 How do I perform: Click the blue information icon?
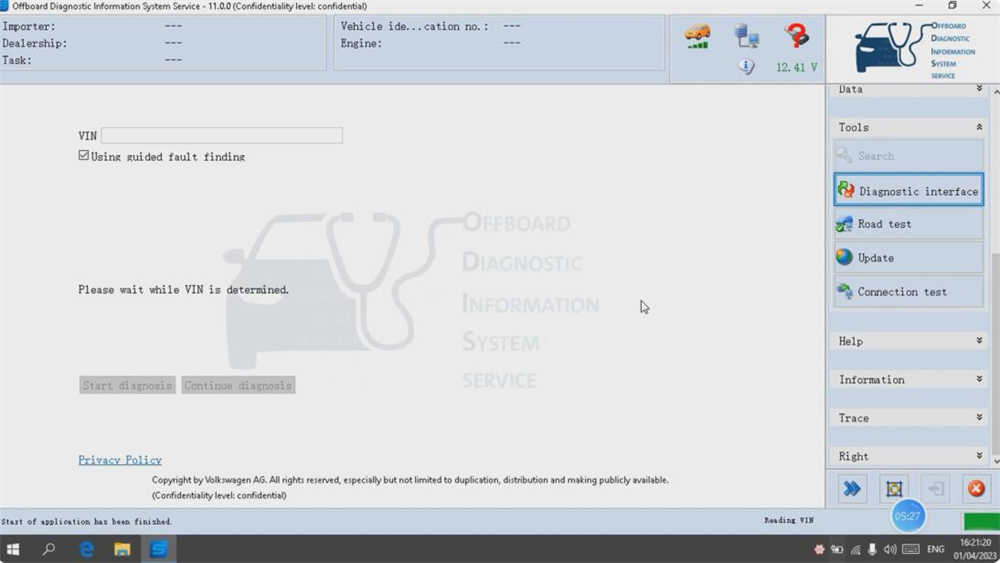(746, 66)
